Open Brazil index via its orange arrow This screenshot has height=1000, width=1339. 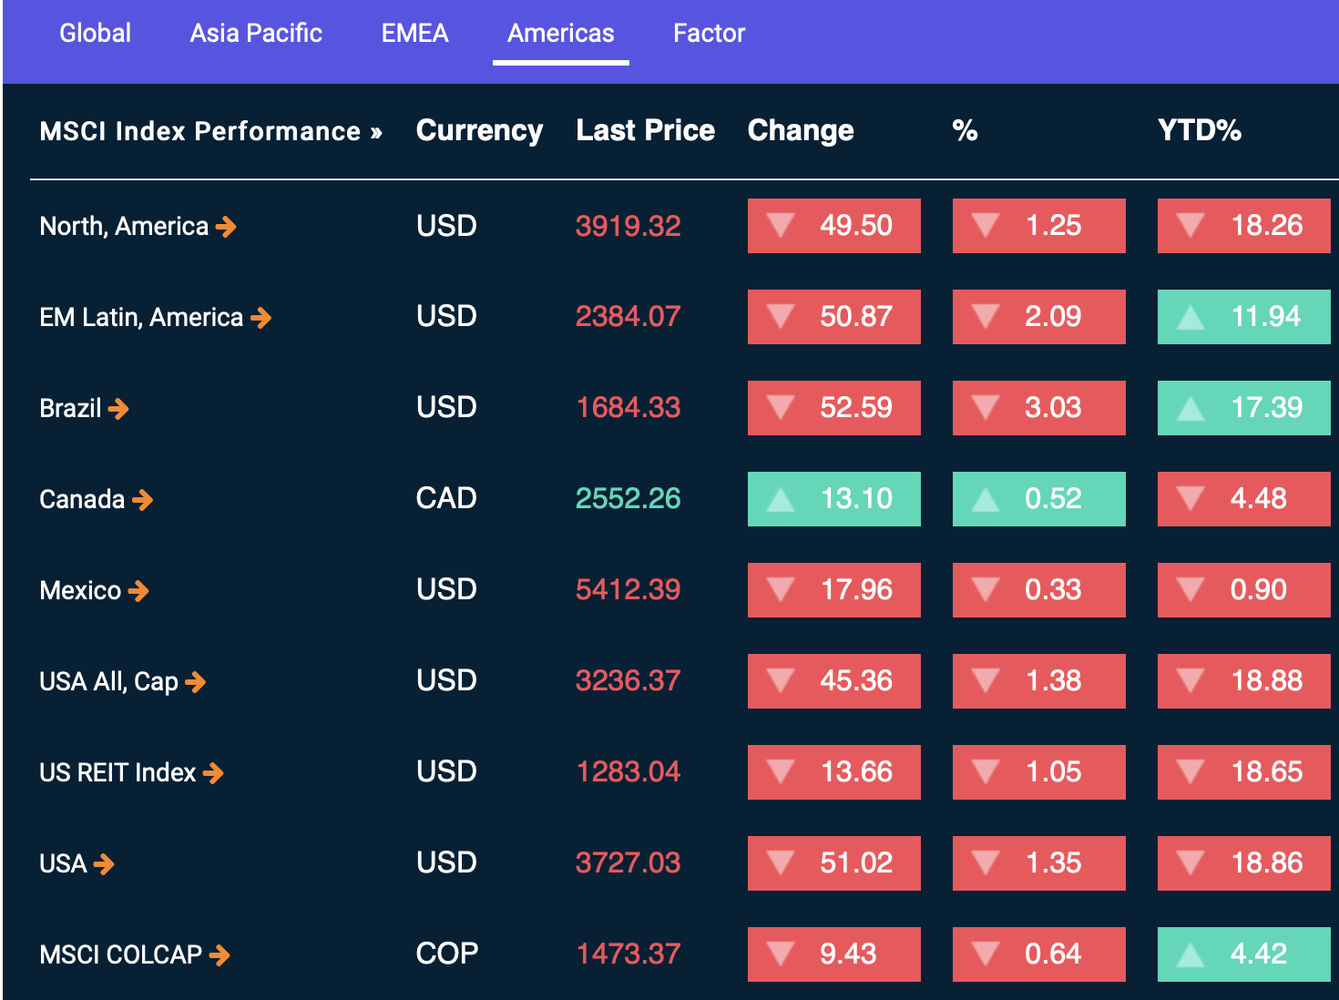coord(118,409)
